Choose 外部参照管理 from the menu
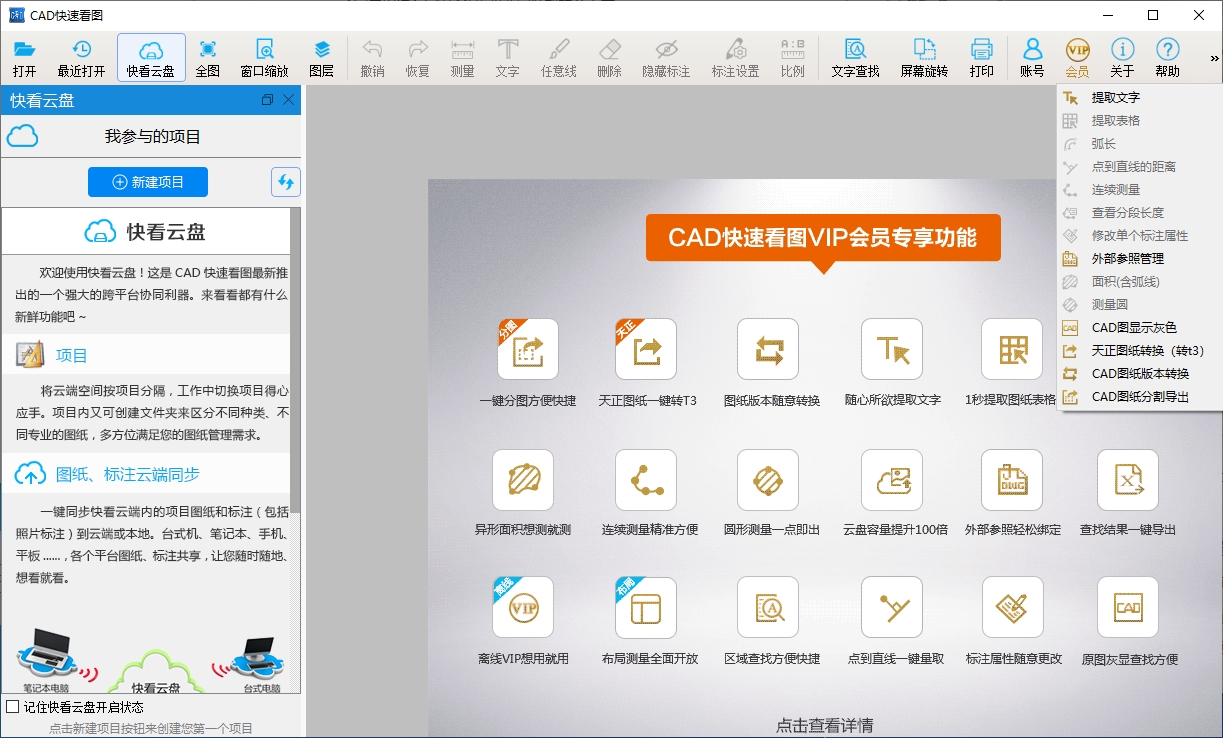Viewport: 1223px width, 738px height. 1139,259
